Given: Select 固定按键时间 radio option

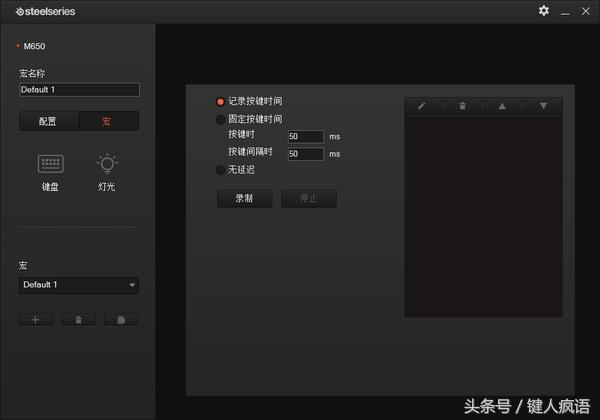Looking at the screenshot, I should point(220,119).
